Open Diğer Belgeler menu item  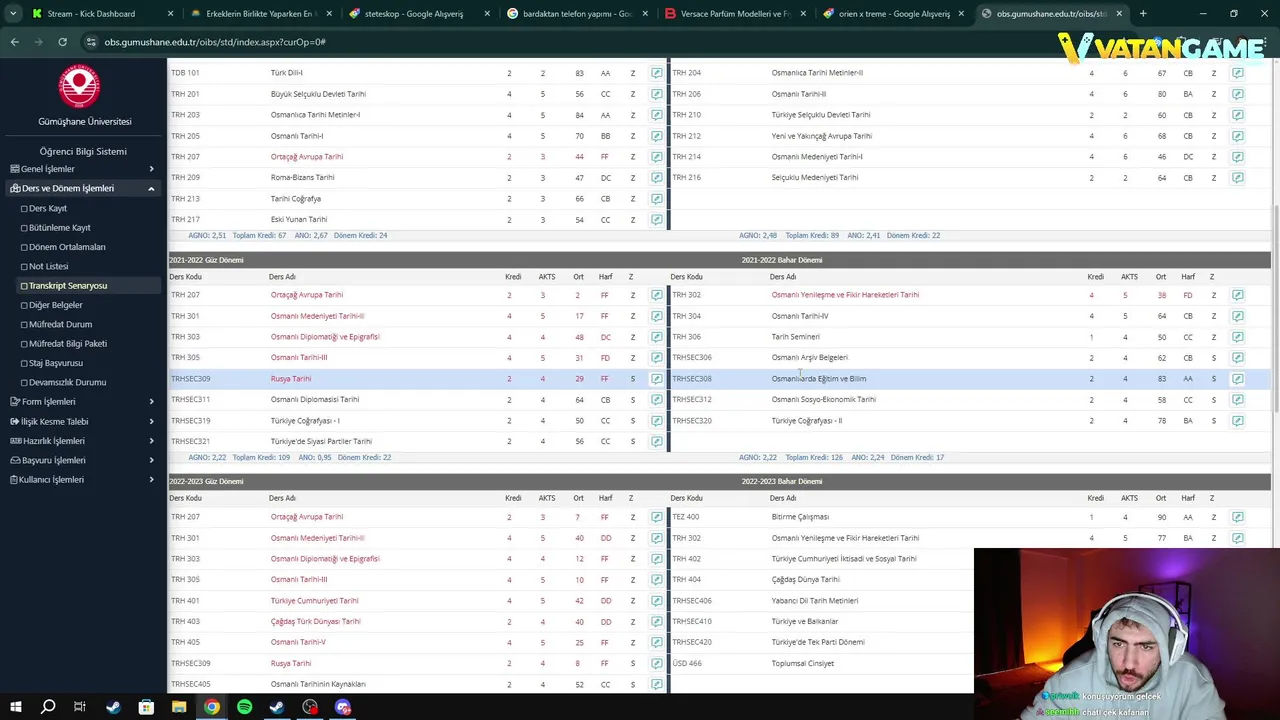click(x=55, y=305)
